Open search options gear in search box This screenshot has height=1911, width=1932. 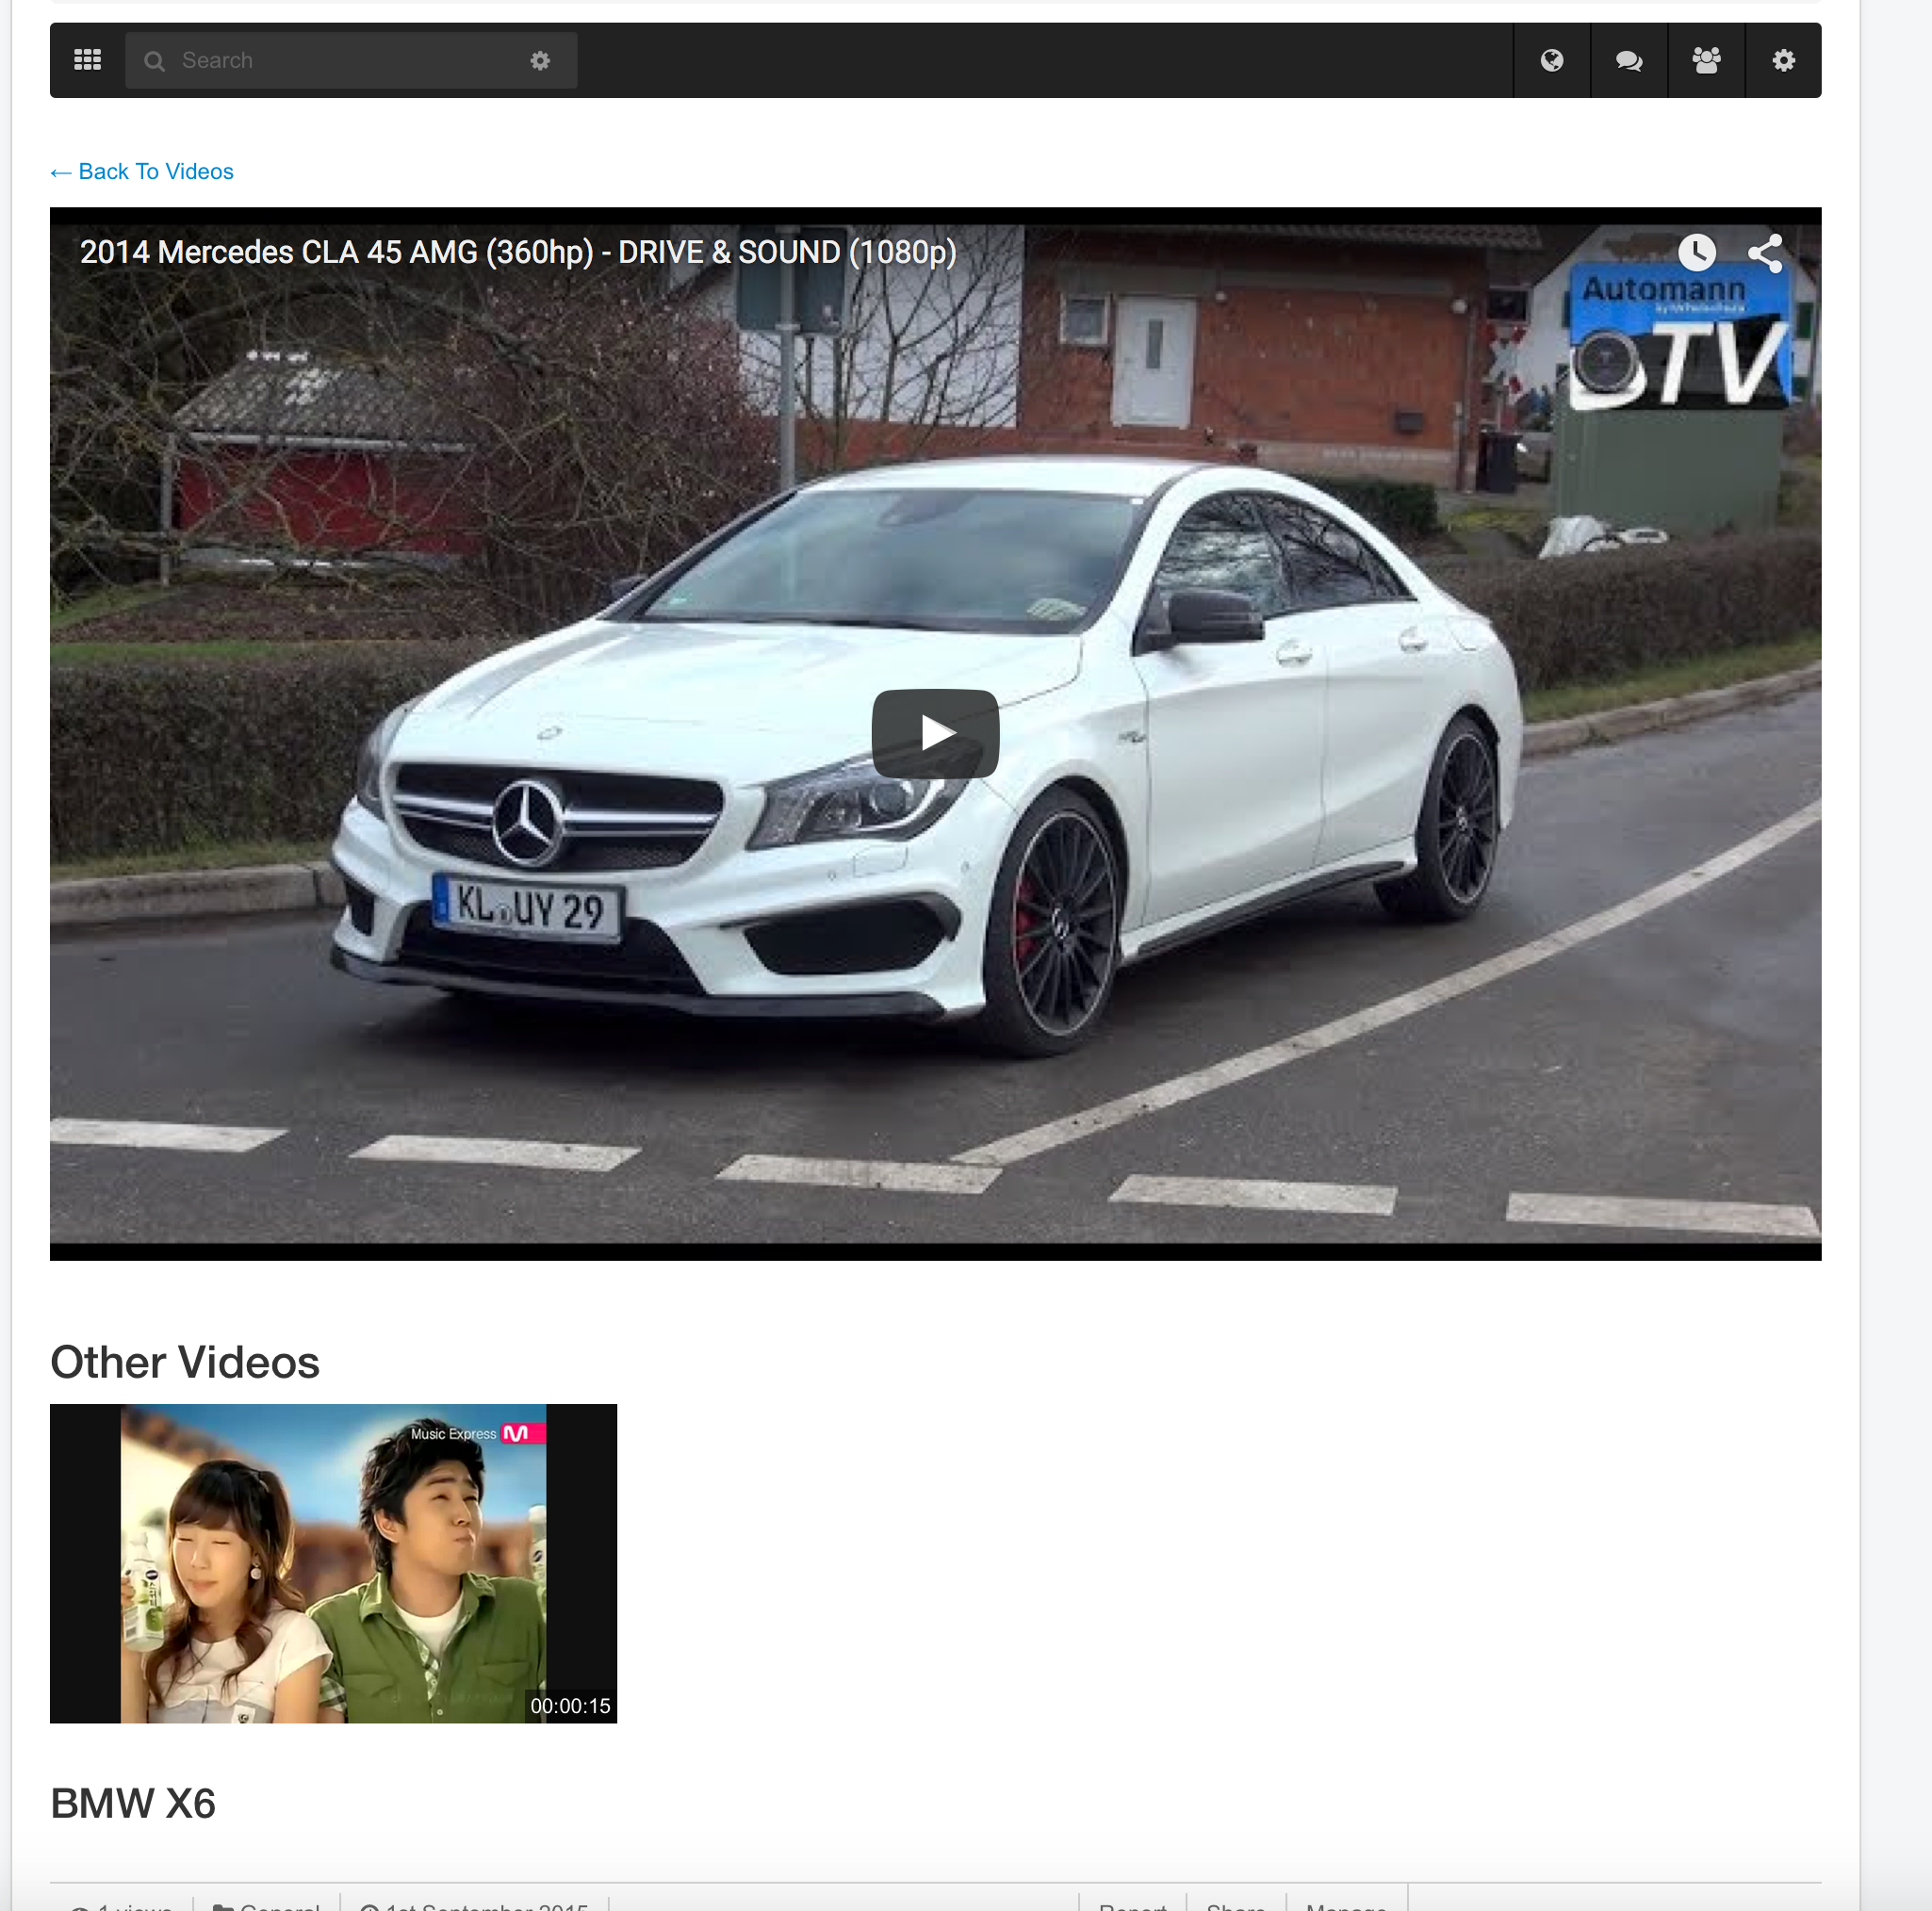click(x=540, y=61)
